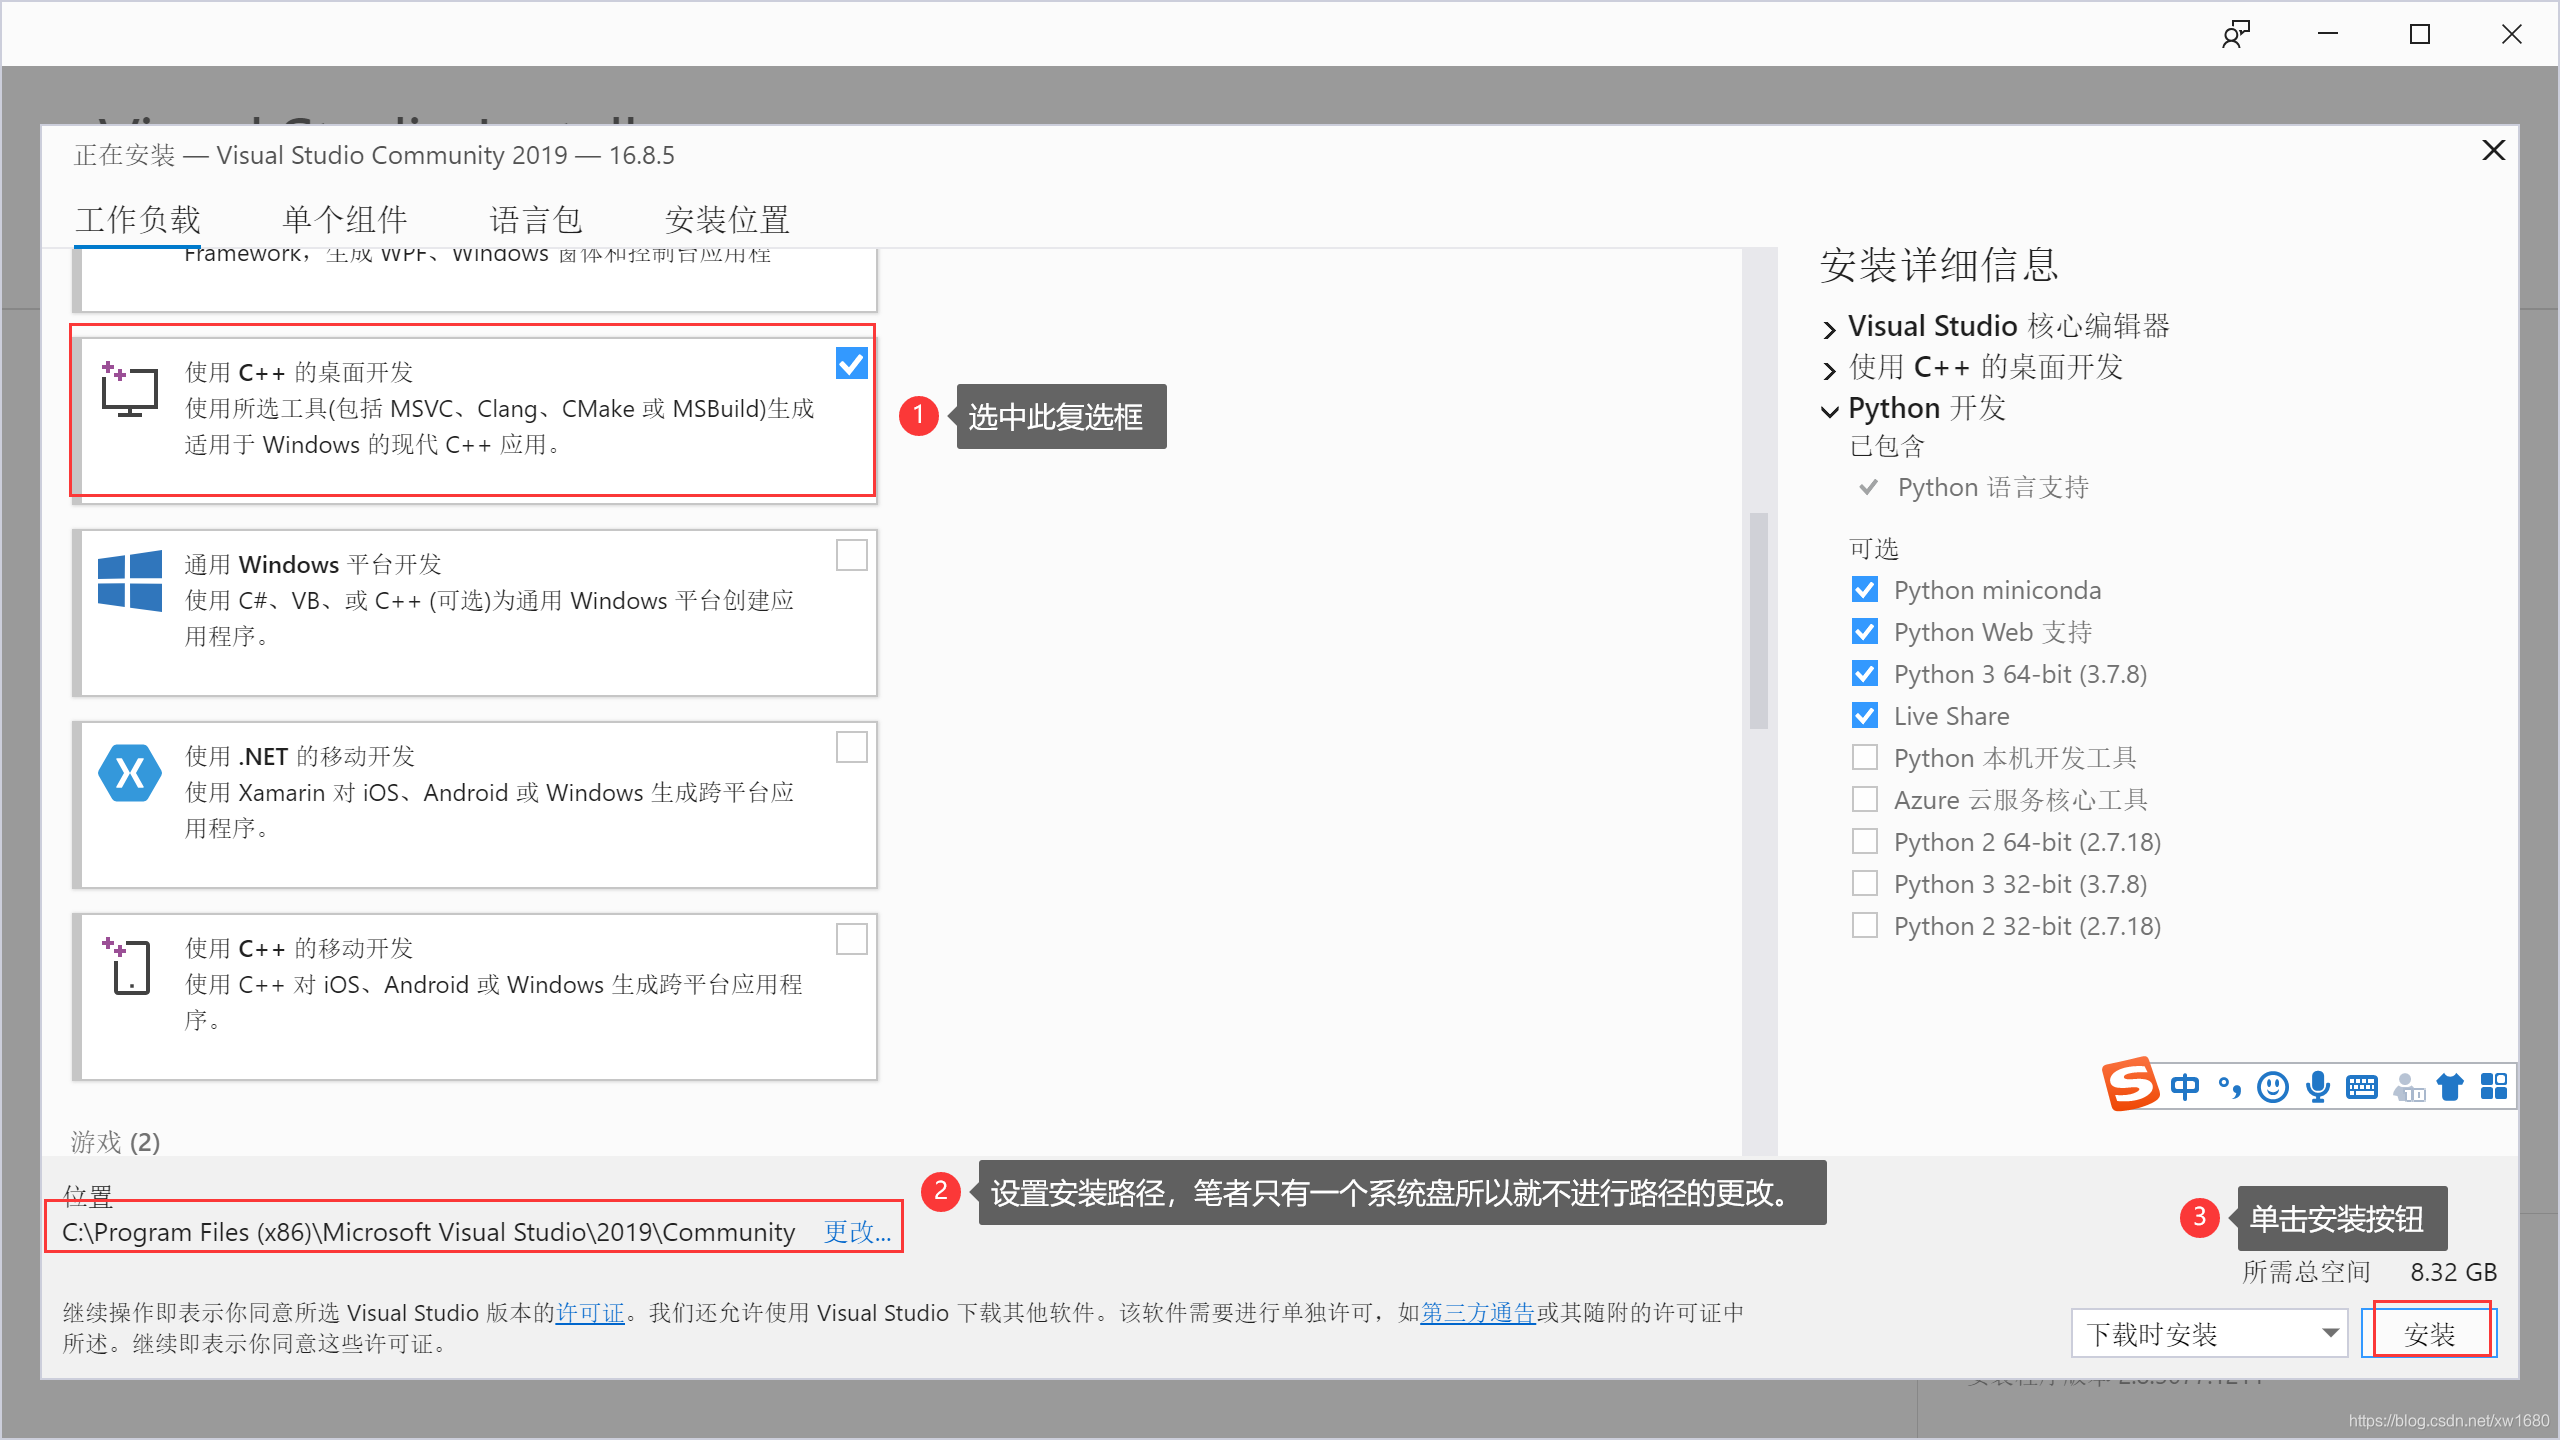Click the Sogou user account icon
The height and width of the screenshot is (1440, 2560).
2408,1087
